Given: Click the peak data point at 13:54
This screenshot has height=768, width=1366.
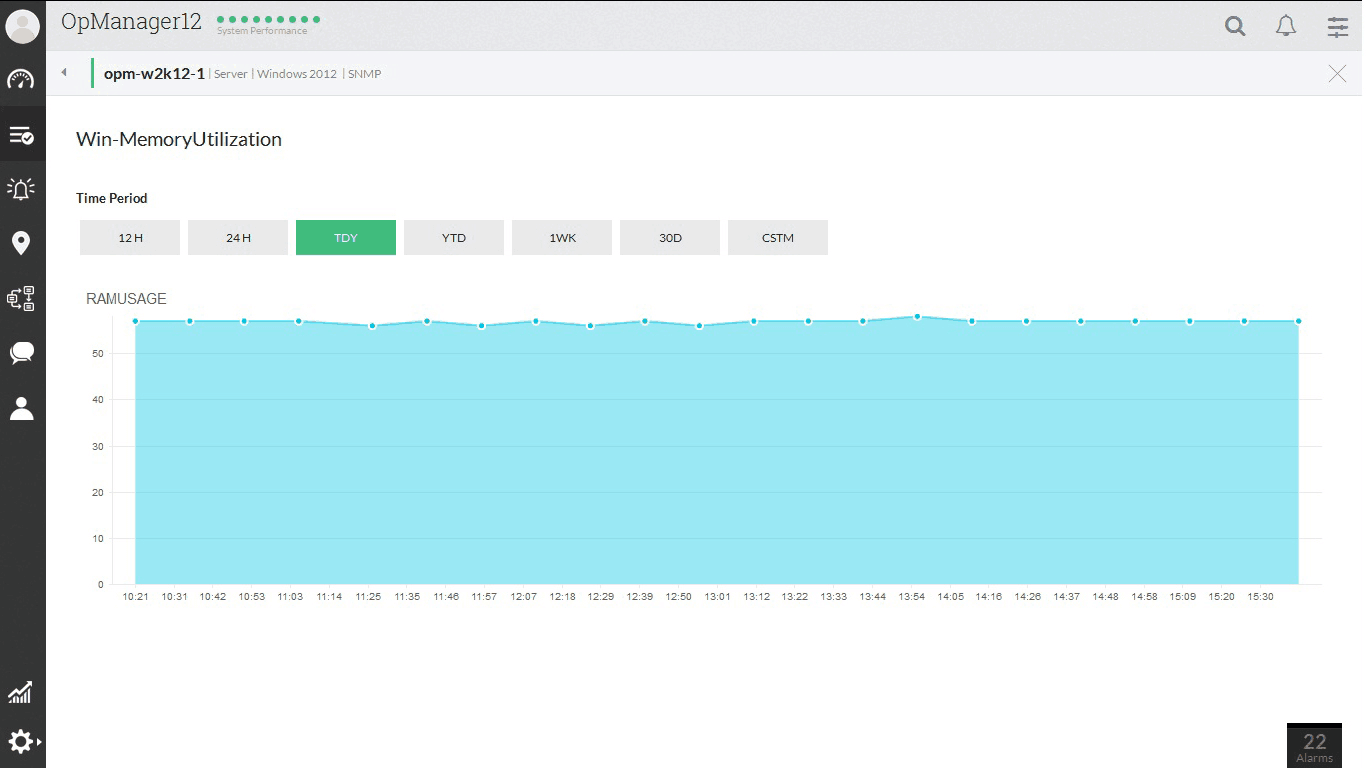Looking at the screenshot, I should (x=917, y=317).
